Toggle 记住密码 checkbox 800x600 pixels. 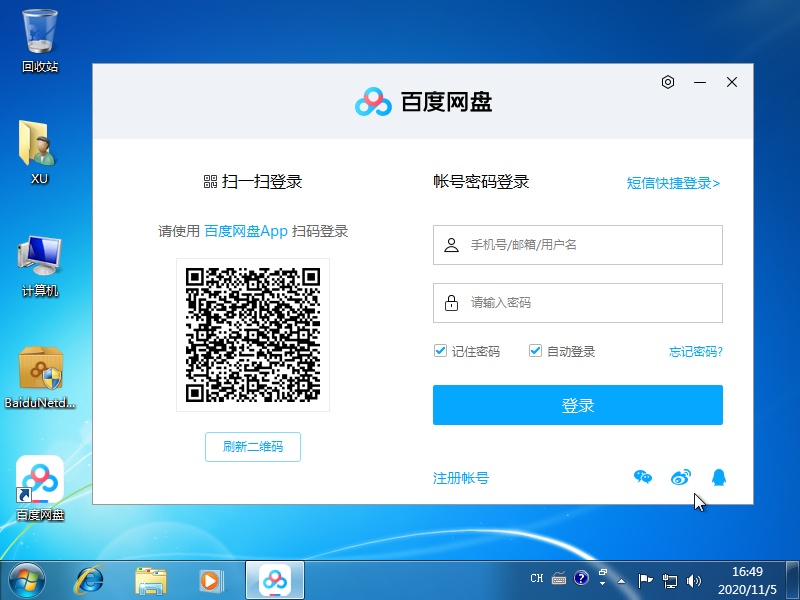point(440,351)
